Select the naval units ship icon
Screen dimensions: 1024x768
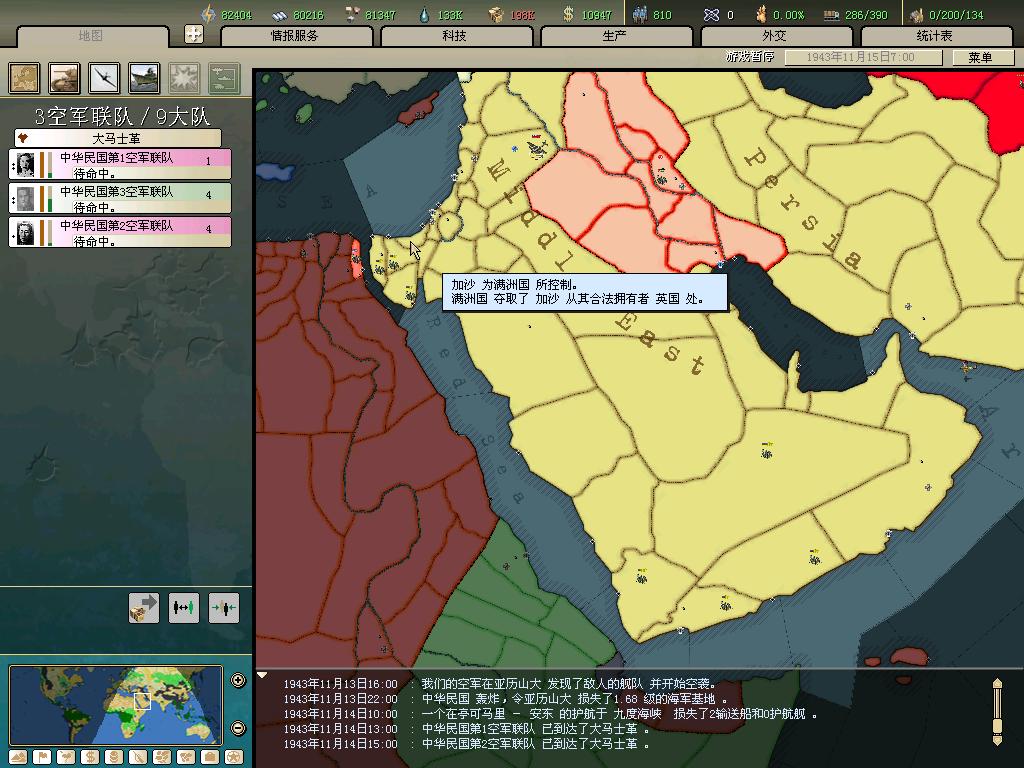click(x=144, y=78)
